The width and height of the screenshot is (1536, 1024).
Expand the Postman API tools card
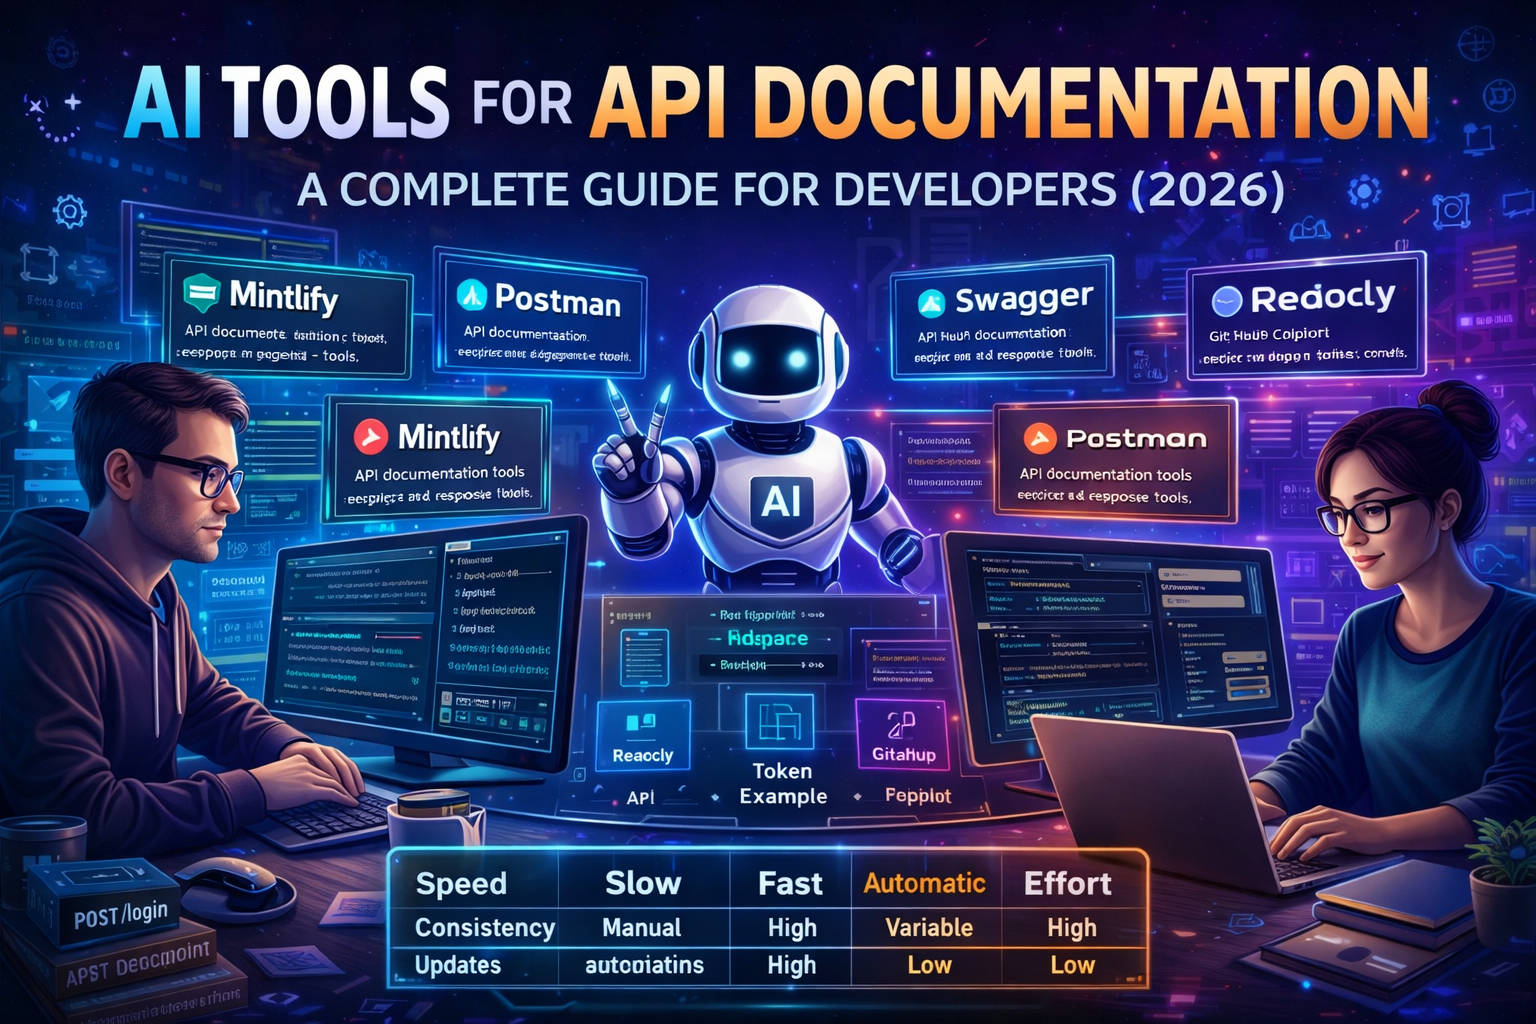click(1110, 460)
